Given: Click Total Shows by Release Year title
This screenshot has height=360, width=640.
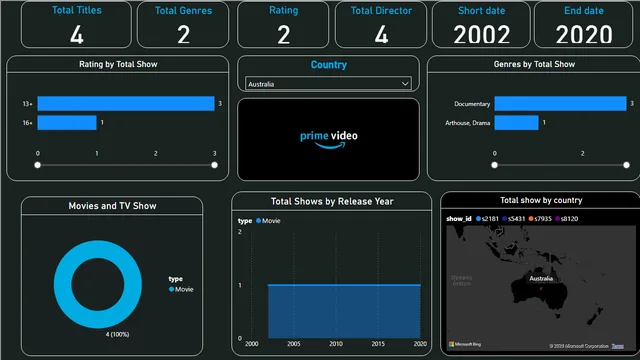Looking at the screenshot, I should pos(332,201).
